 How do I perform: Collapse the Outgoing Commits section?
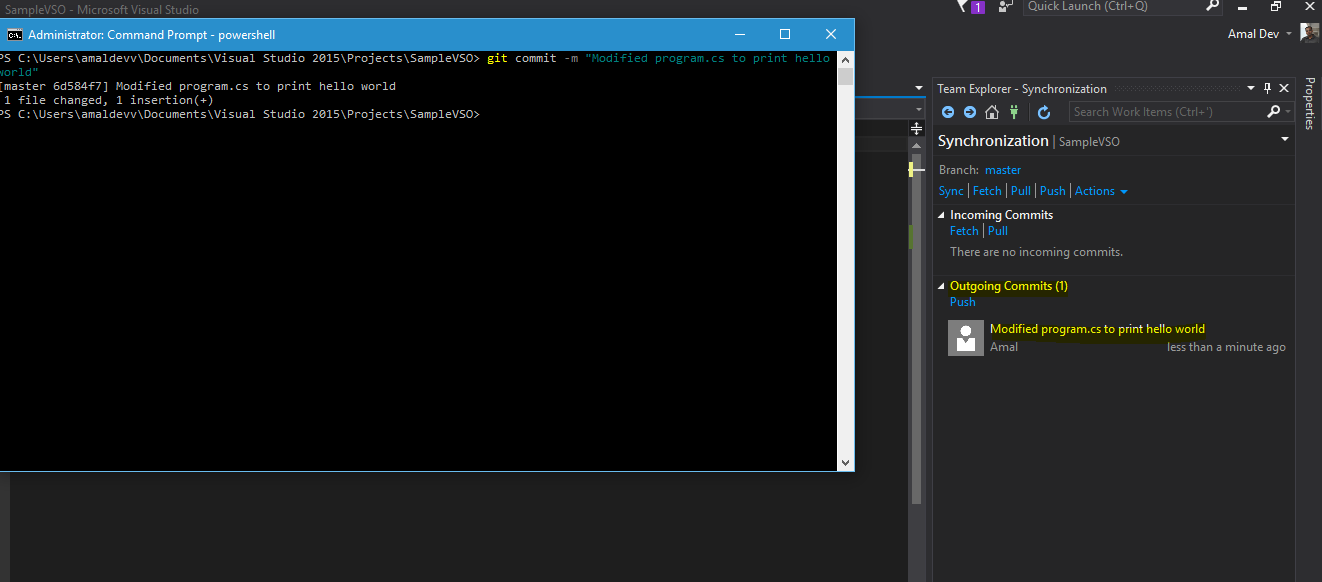[941, 286]
